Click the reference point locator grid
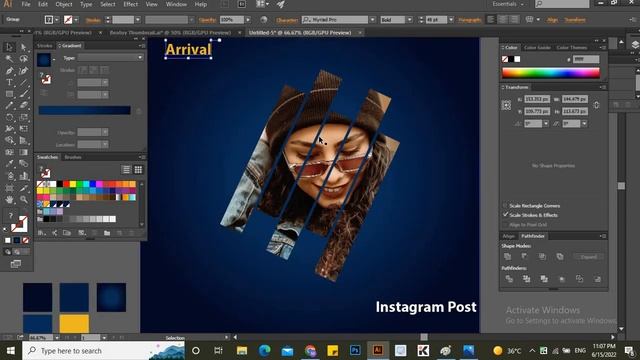The image size is (640, 360). 506,105
